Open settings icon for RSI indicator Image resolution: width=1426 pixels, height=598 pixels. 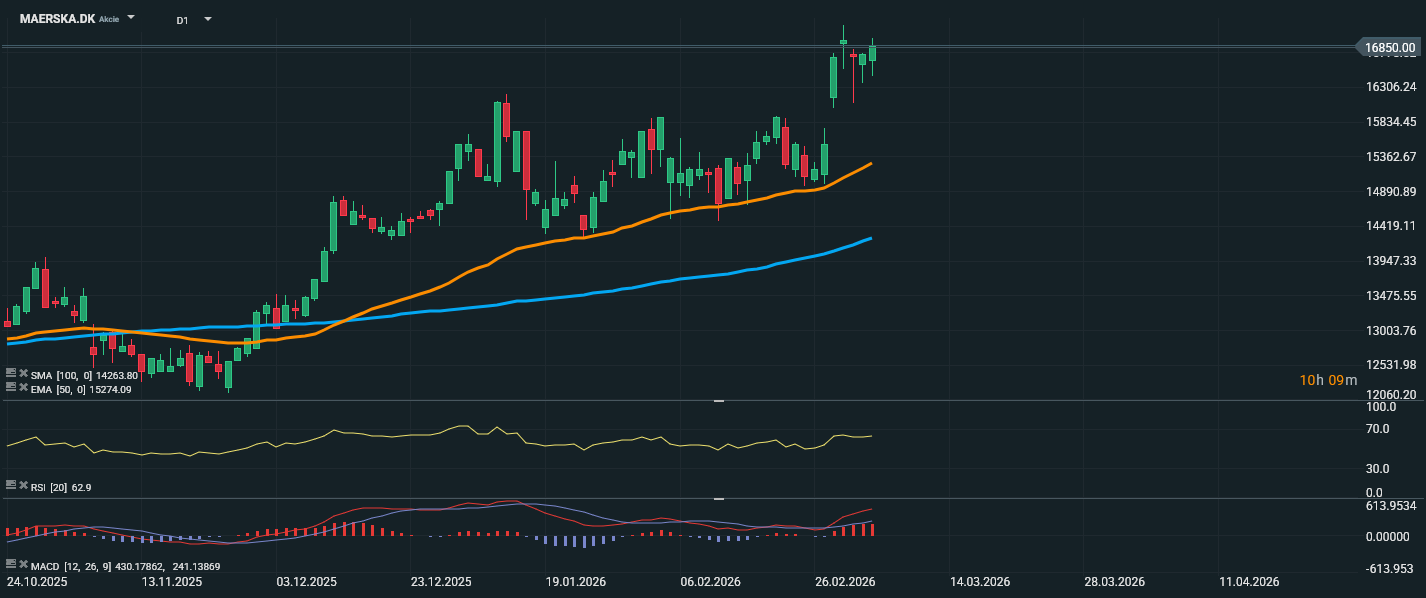click(11, 486)
